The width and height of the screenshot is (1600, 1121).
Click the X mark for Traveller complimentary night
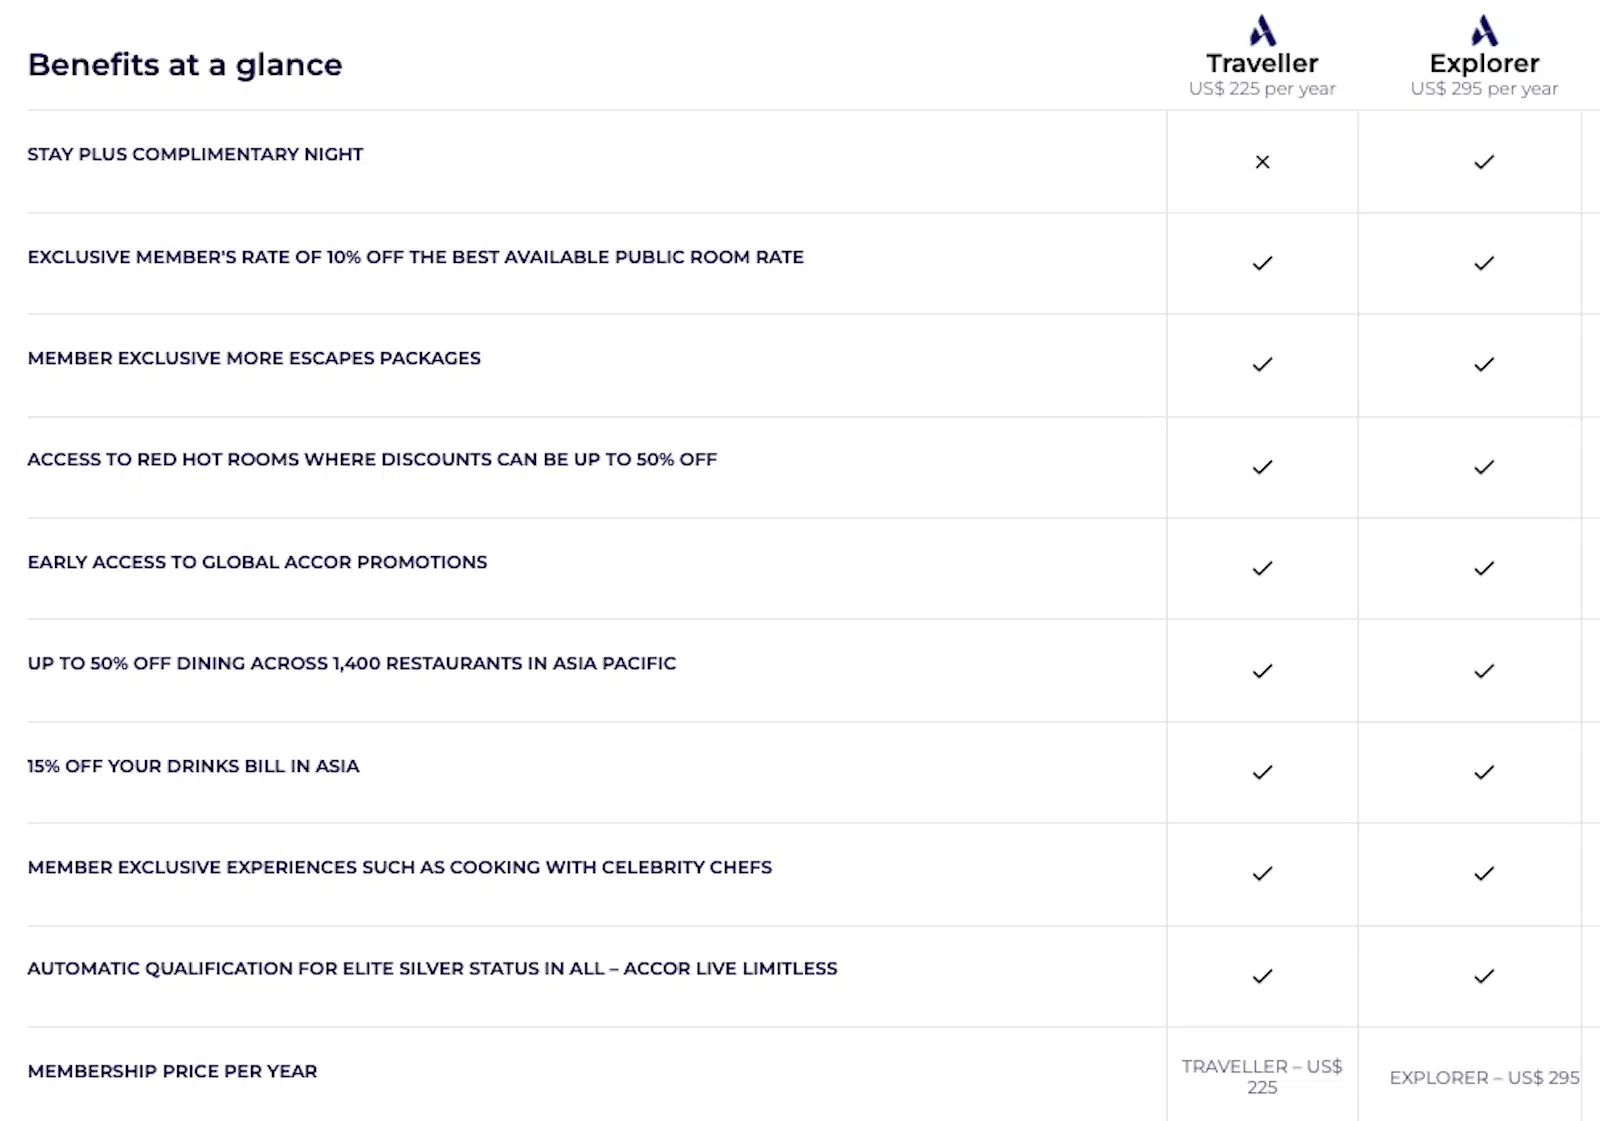tap(1262, 162)
